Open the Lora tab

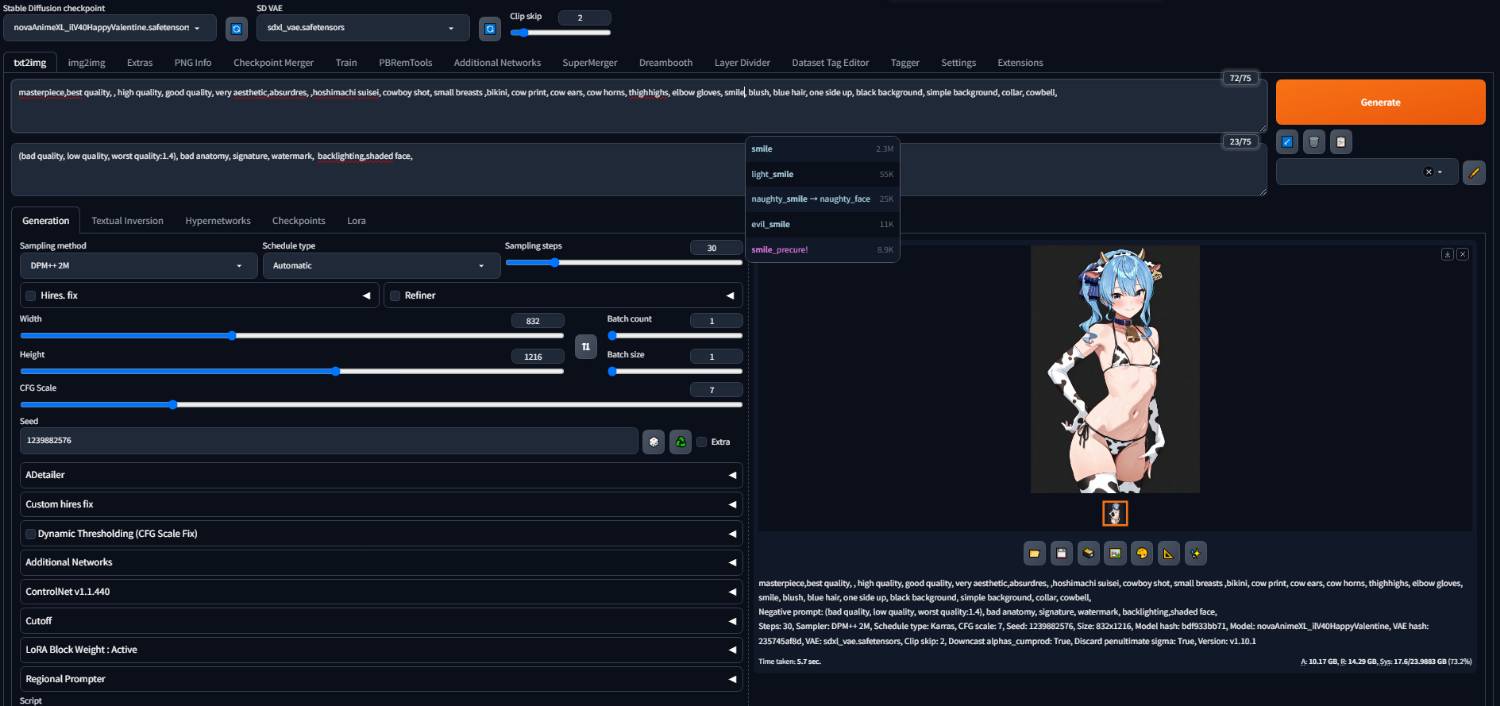(x=356, y=220)
